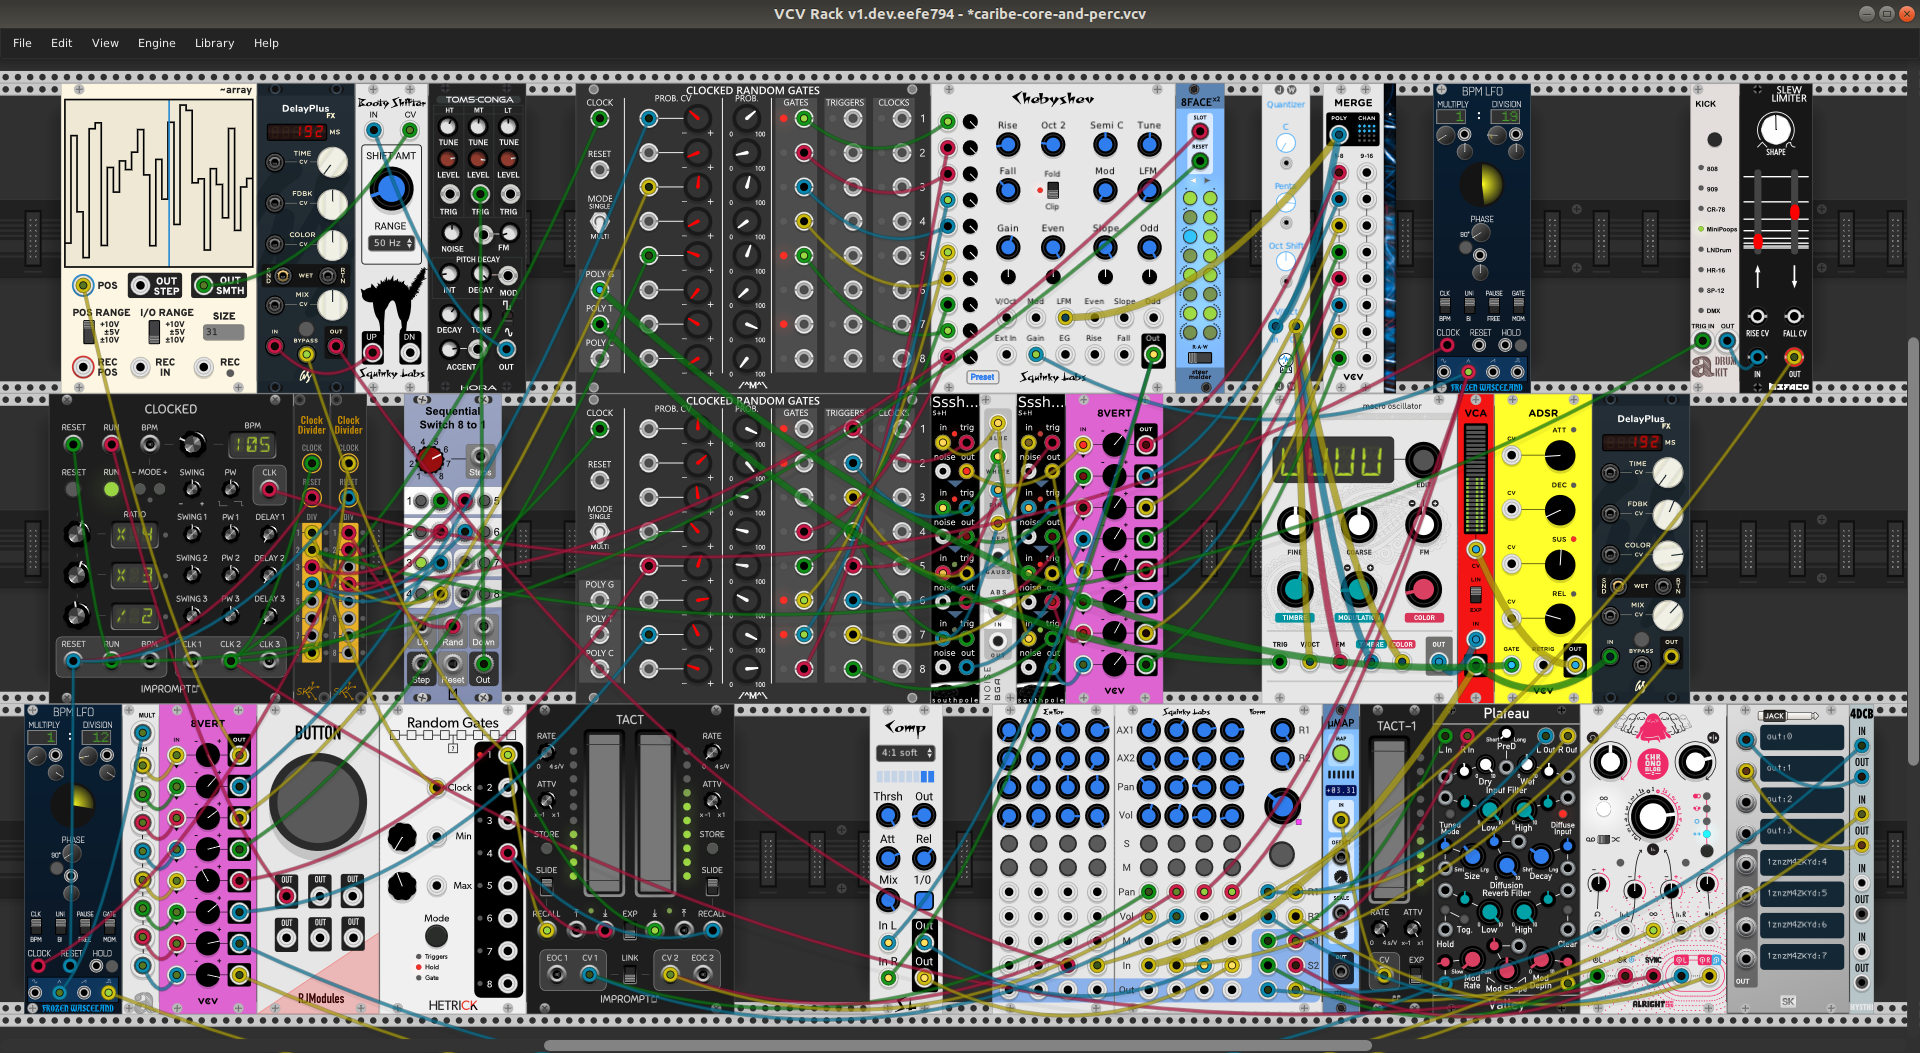Select the 808 kick model on Kick
Viewport: 1920px width, 1053px height.
click(x=1701, y=168)
